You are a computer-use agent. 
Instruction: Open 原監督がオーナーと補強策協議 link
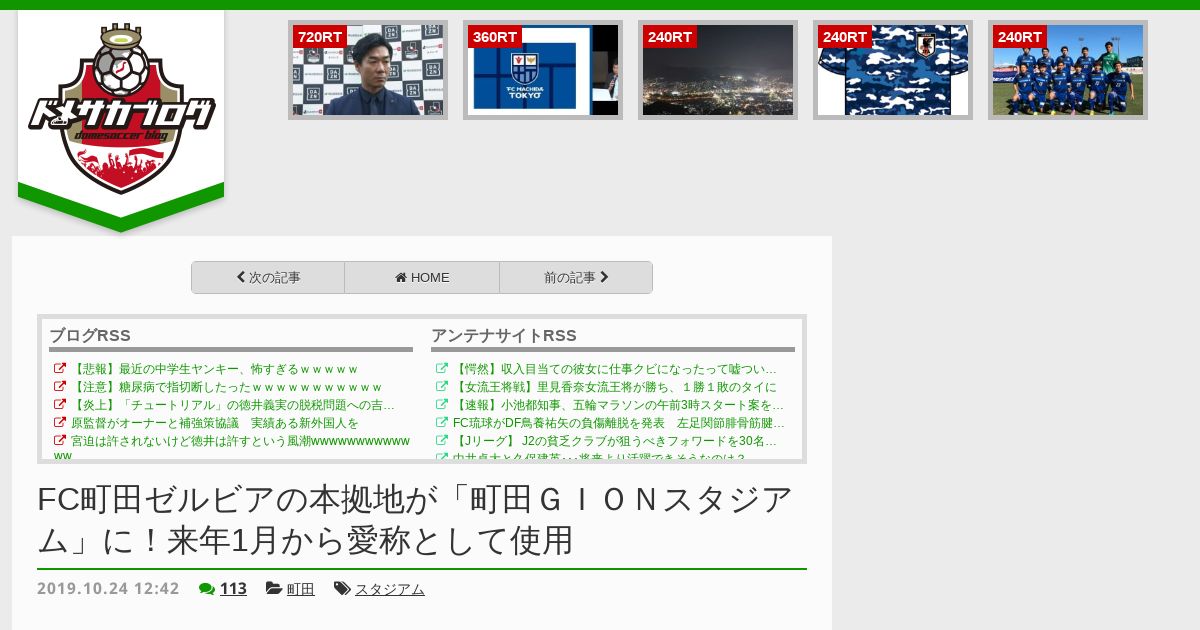point(215,423)
